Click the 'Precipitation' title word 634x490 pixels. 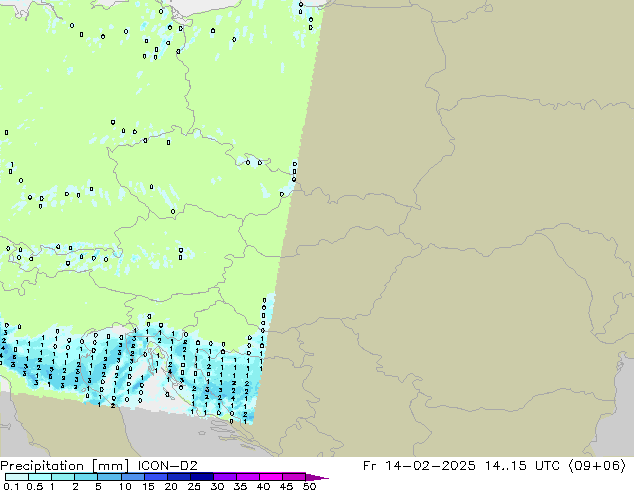click(x=42, y=466)
